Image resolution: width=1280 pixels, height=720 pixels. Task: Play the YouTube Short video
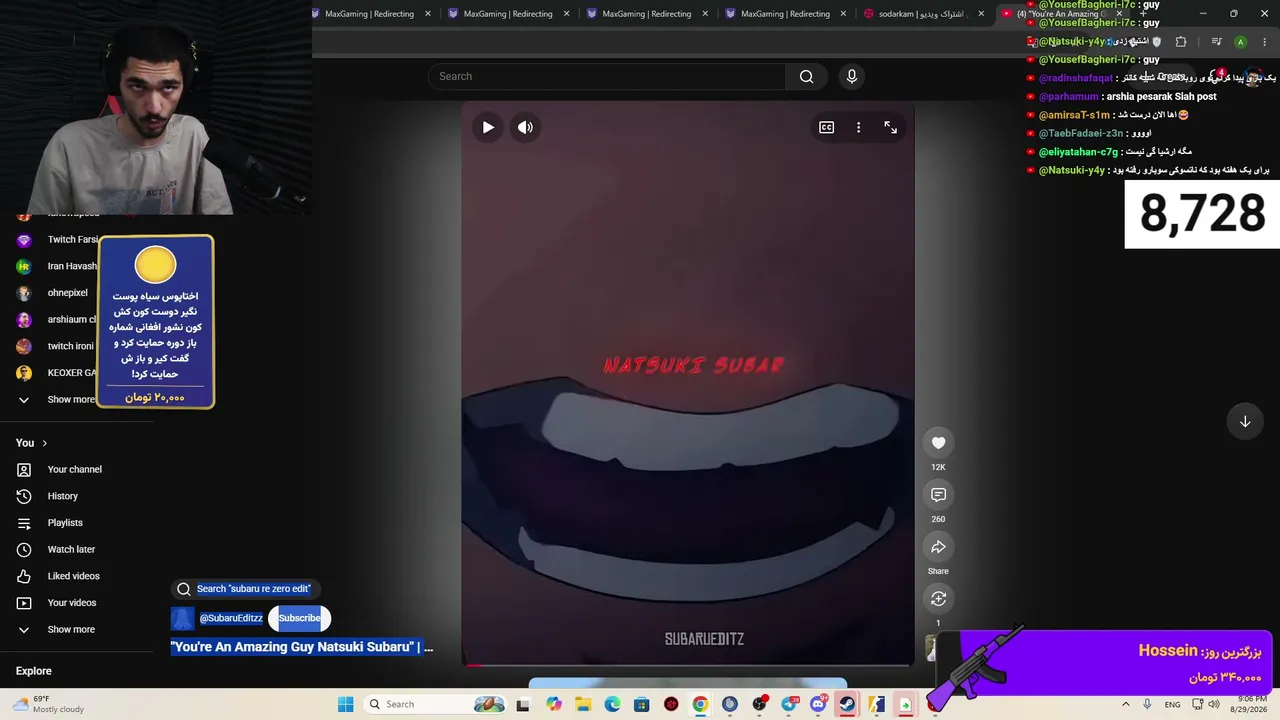488,127
